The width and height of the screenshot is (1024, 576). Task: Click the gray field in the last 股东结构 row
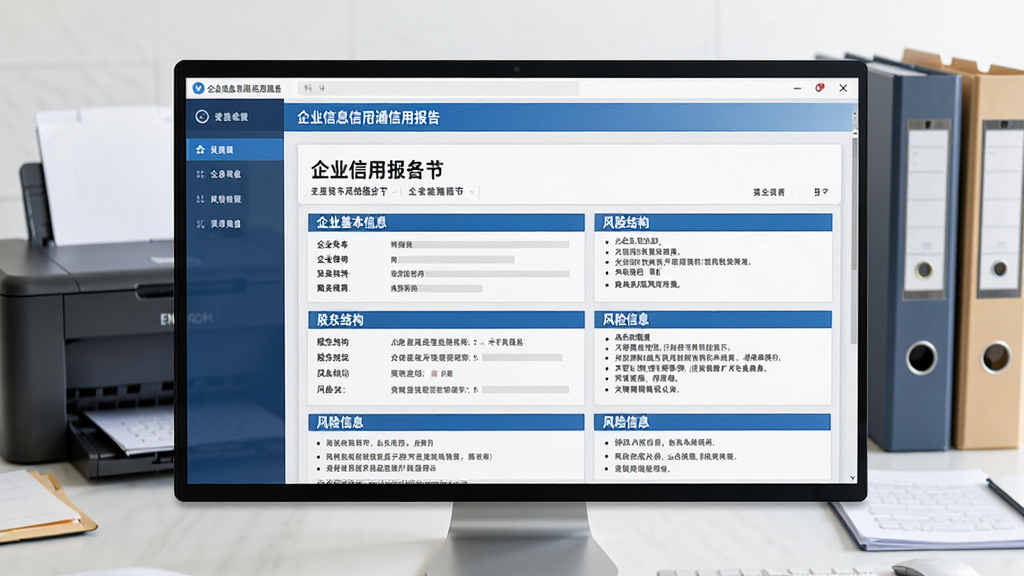(x=526, y=390)
